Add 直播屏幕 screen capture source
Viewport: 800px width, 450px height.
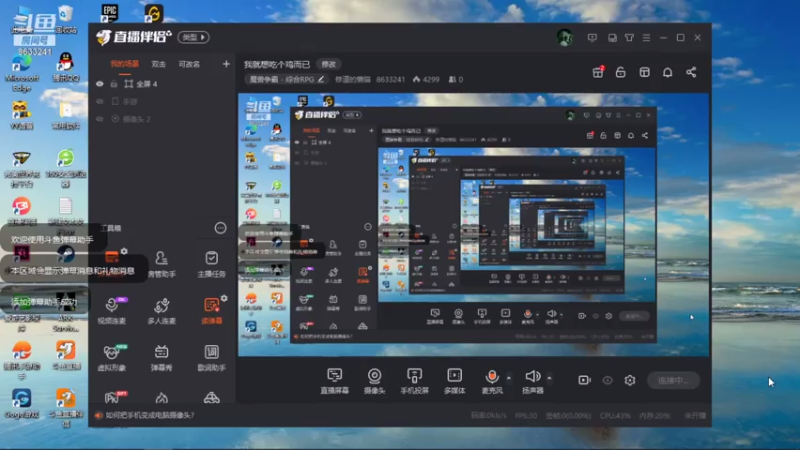pos(335,381)
